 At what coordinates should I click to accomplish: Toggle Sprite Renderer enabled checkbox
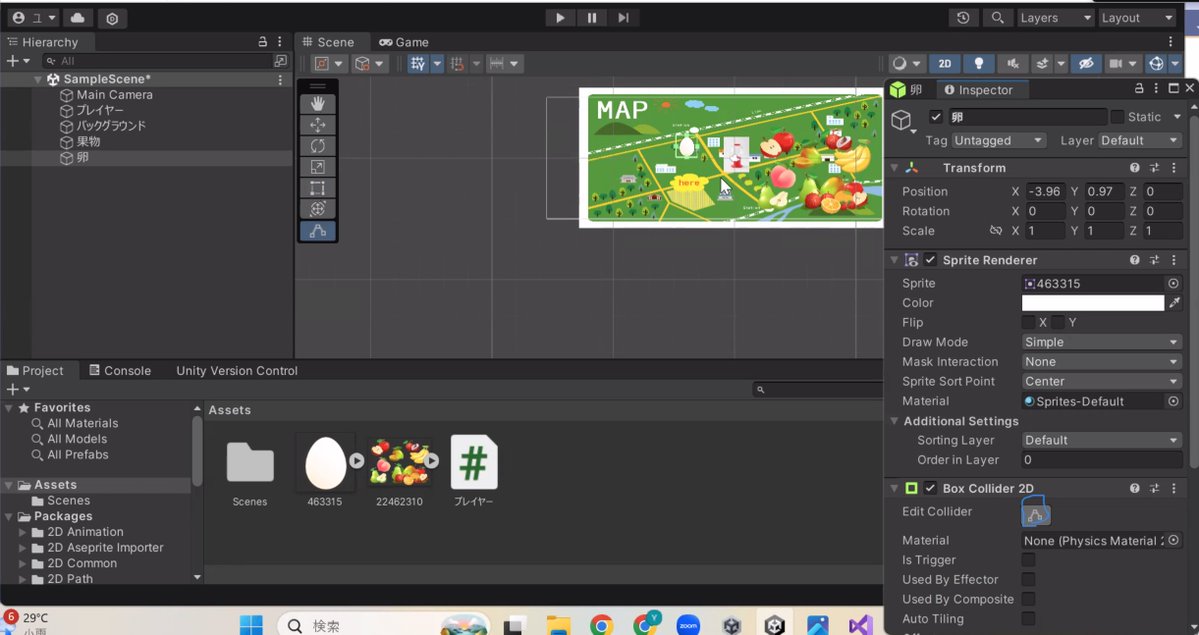[x=930, y=260]
